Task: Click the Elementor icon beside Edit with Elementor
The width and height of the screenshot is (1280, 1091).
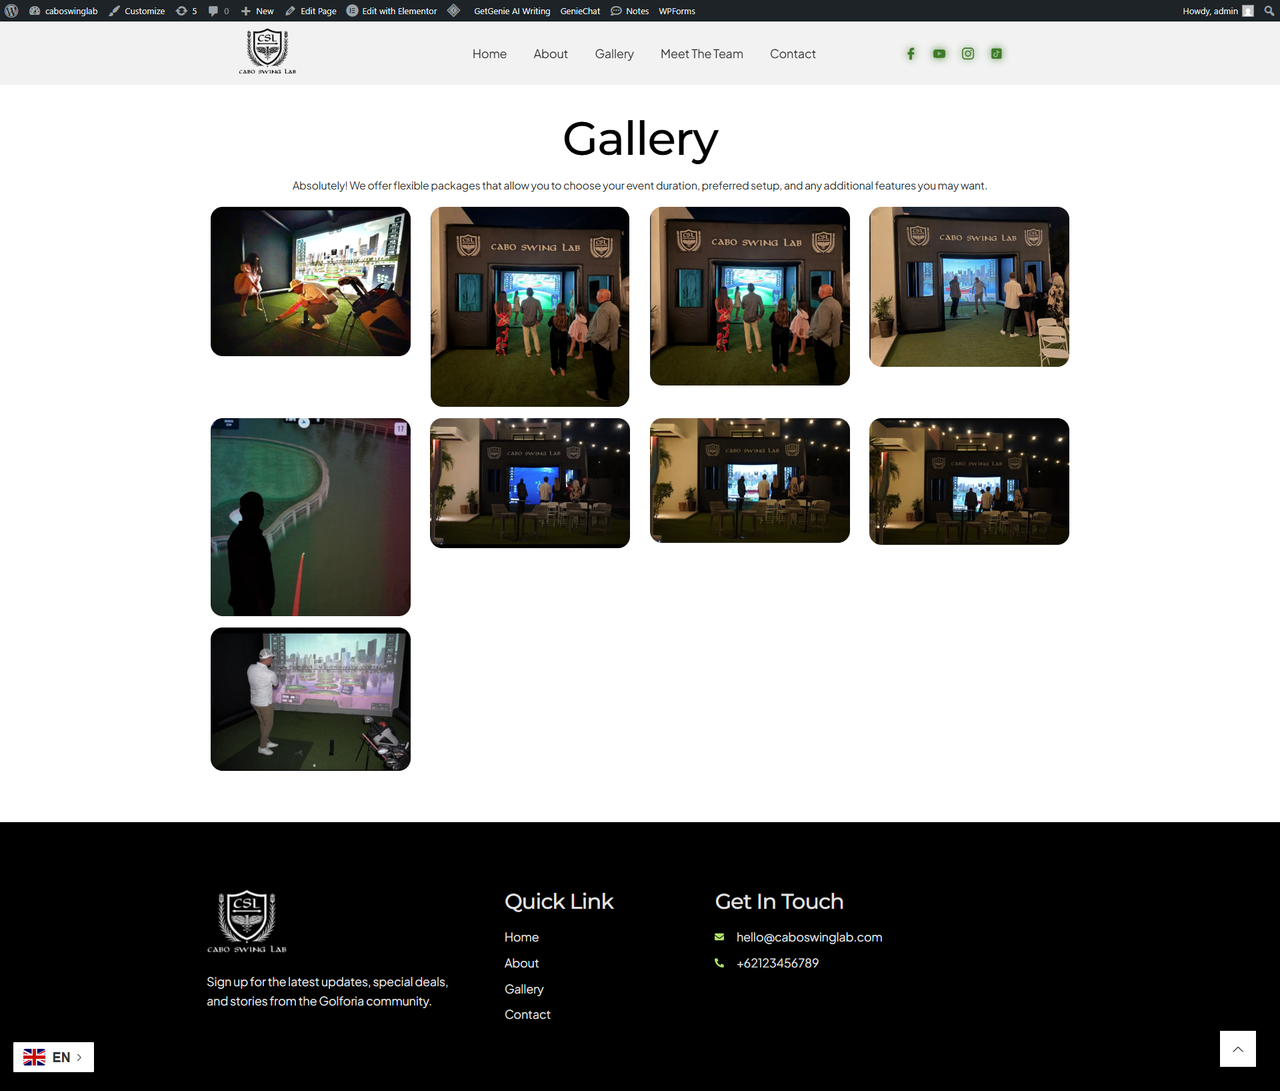Action: (x=350, y=11)
